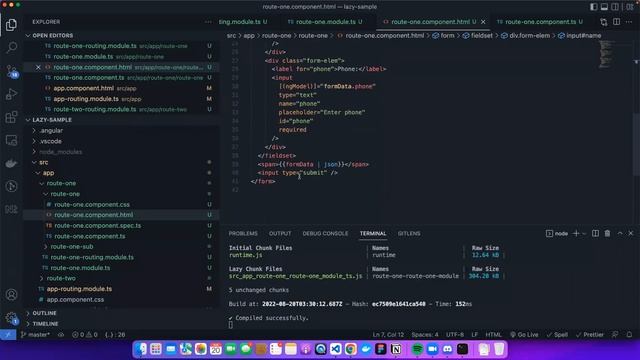Open Explorer more actions ellipsis
The height and width of the screenshot is (360, 640).
tap(209, 22)
